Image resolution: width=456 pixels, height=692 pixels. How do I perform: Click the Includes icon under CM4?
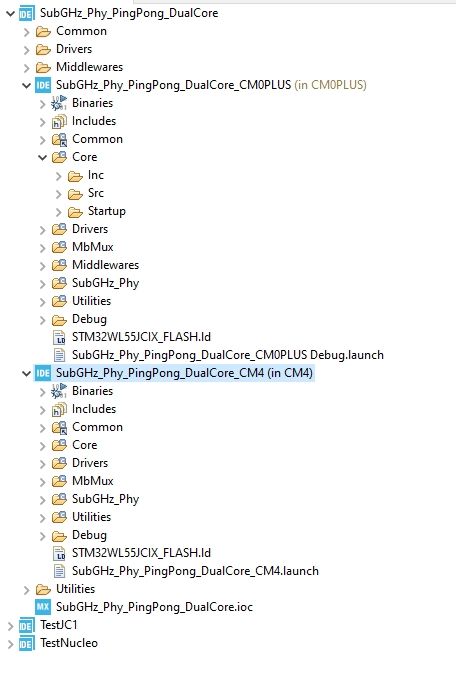(59, 410)
